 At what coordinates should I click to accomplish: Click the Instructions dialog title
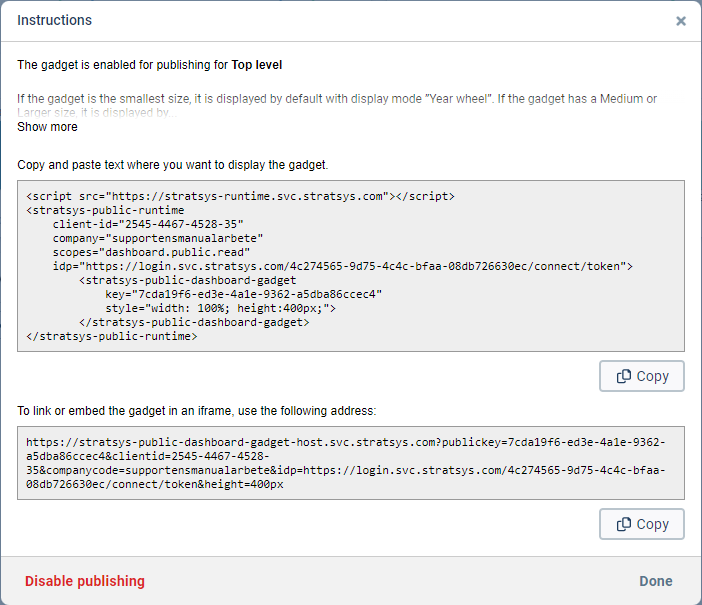coord(54,20)
